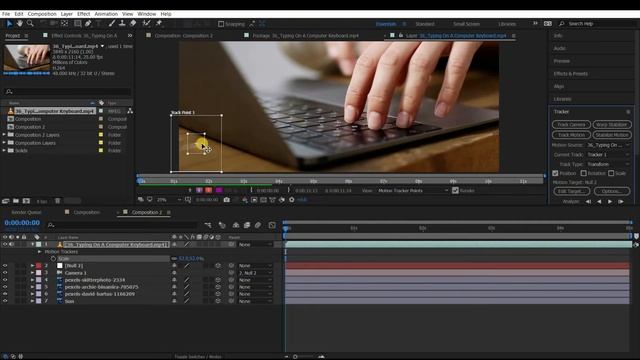The width and height of the screenshot is (640, 360).
Task: Select the Pen tool
Action: [x=88, y=24]
